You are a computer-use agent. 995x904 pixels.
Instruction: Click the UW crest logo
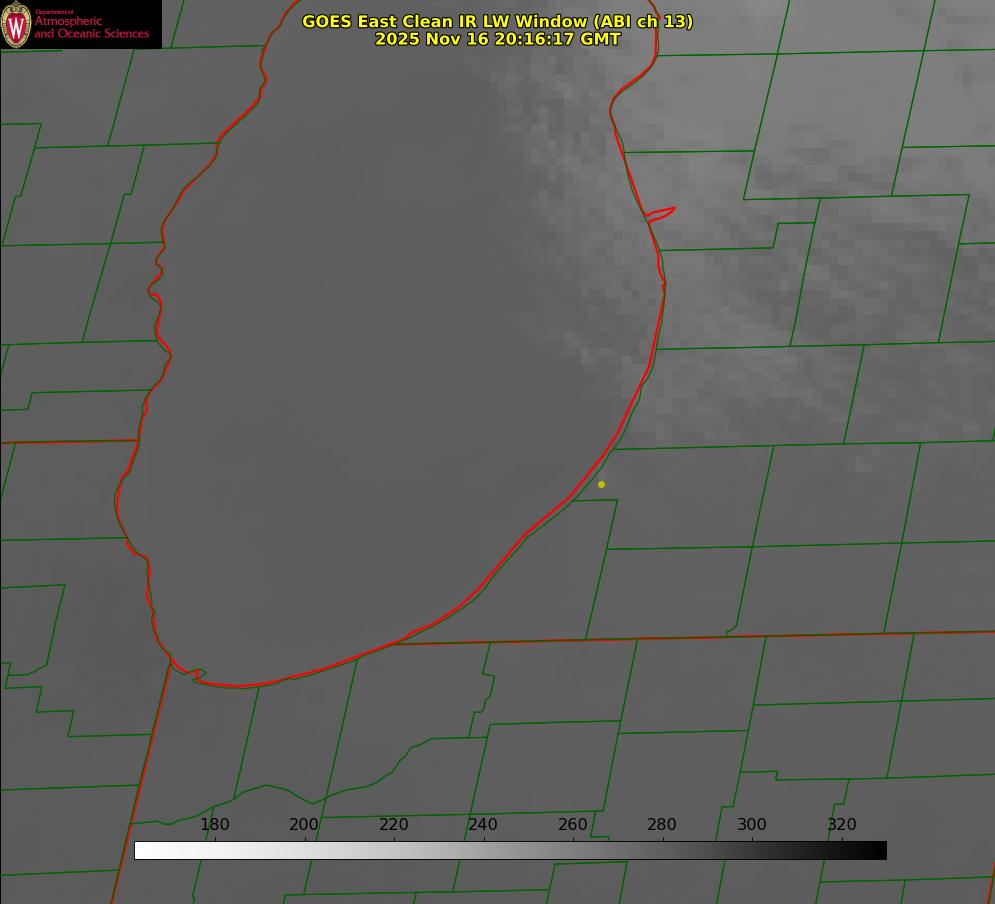[16, 24]
